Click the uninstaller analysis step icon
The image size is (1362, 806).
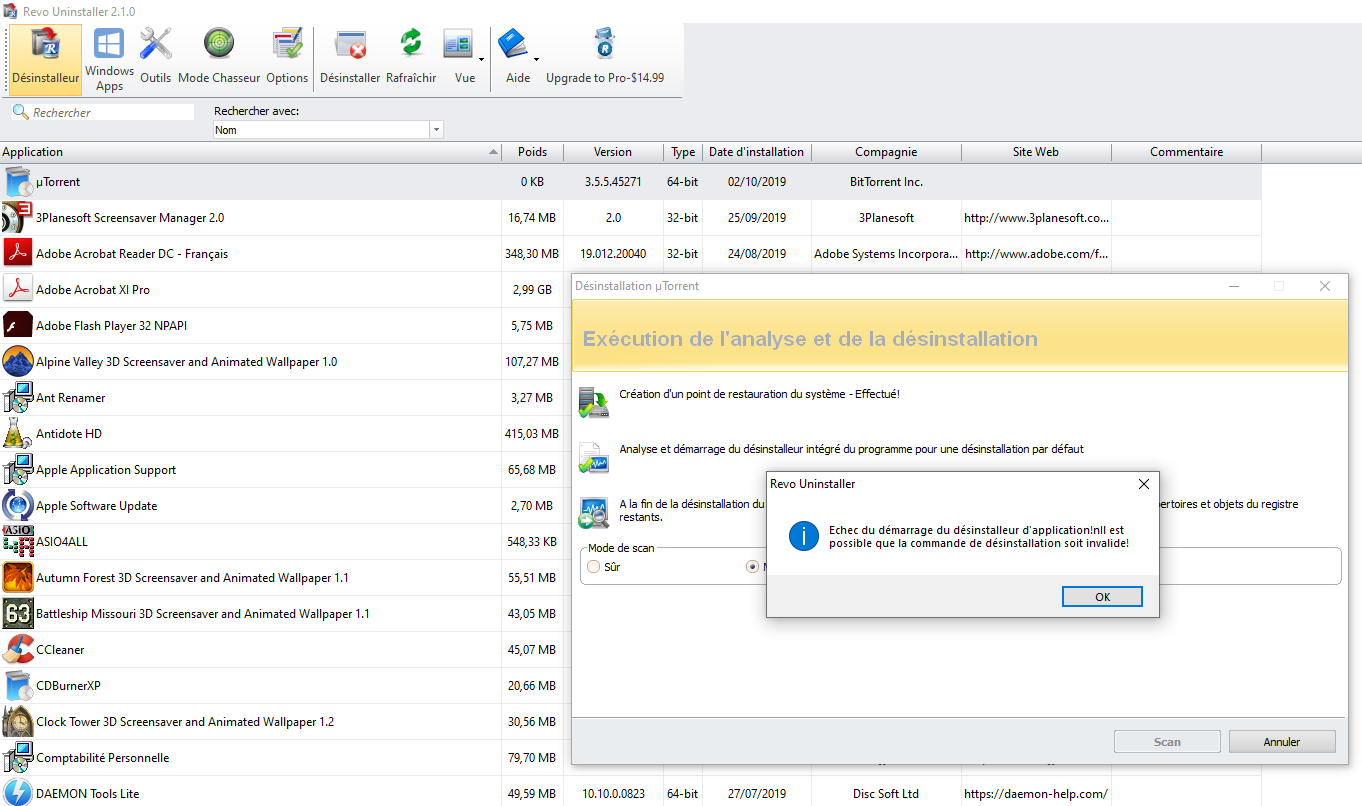tap(594, 458)
